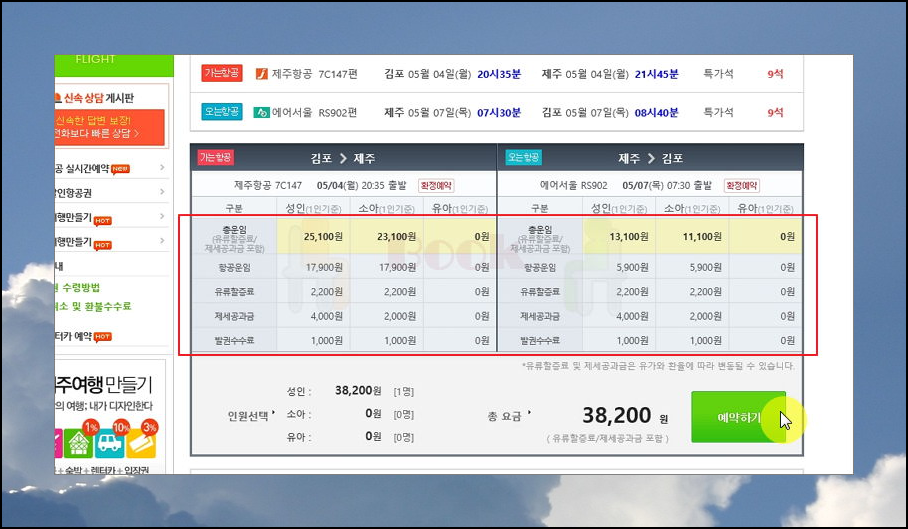
Task: Click the 소아 [0명] passenger count
Action: click(x=404, y=414)
